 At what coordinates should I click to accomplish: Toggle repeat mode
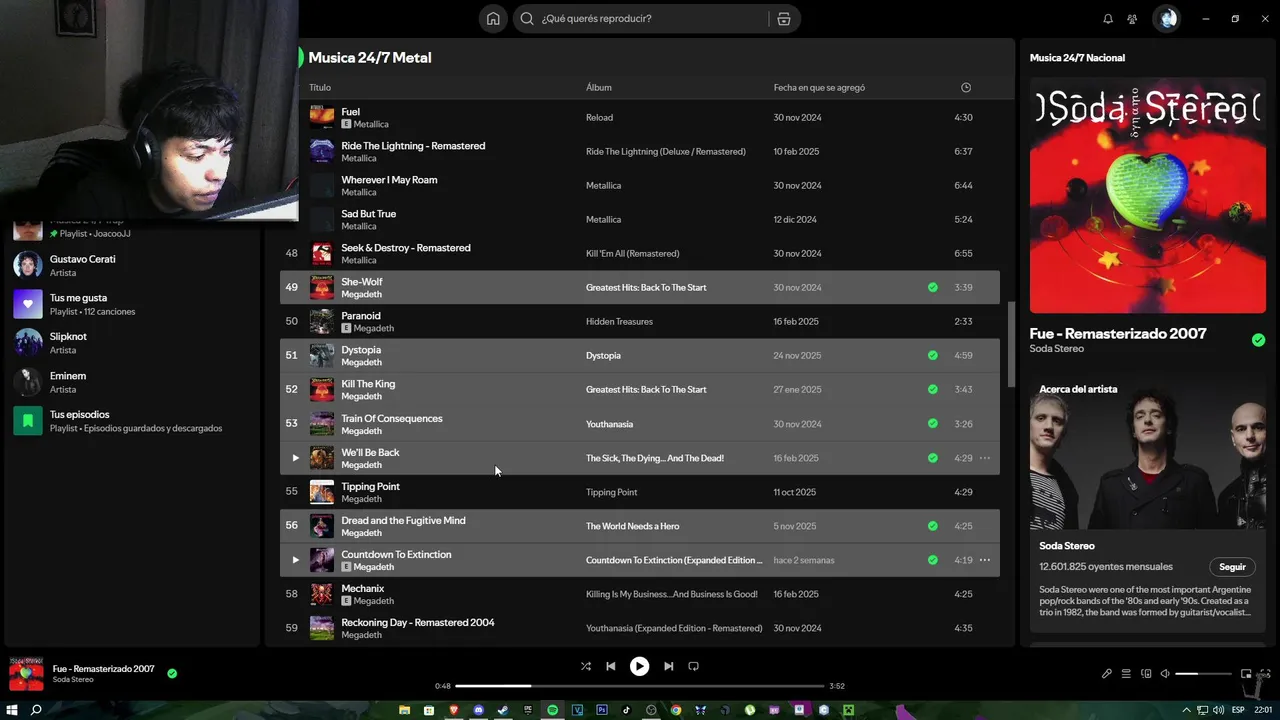coord(693,666)
